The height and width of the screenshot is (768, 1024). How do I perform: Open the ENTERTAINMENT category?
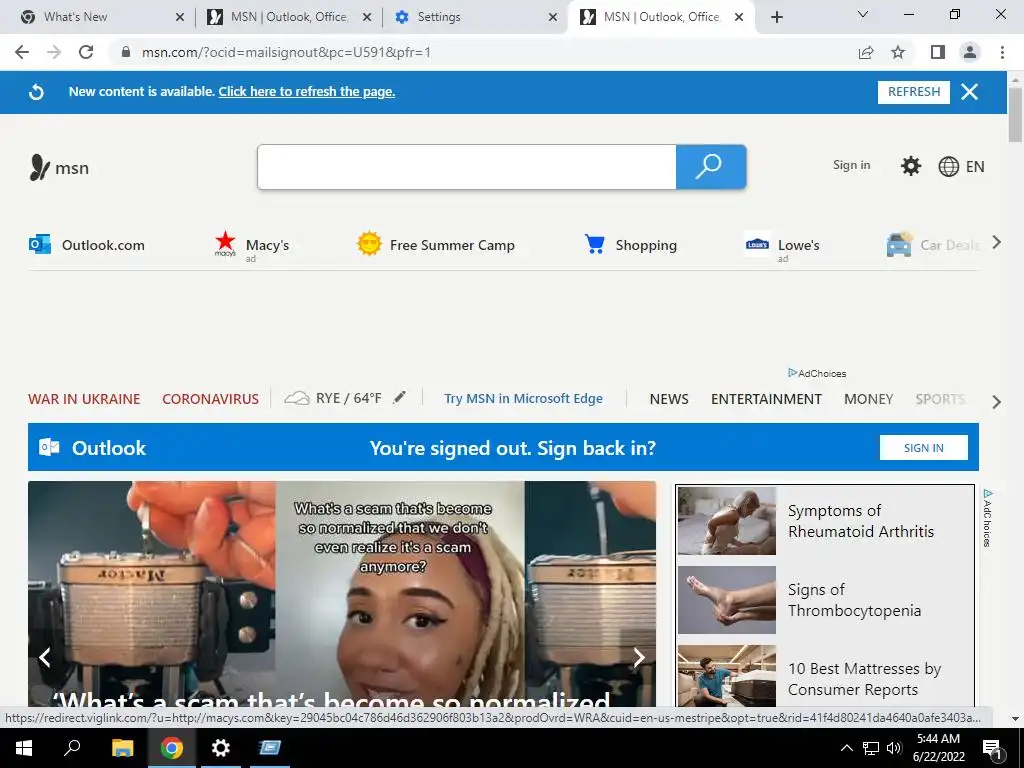766,399
